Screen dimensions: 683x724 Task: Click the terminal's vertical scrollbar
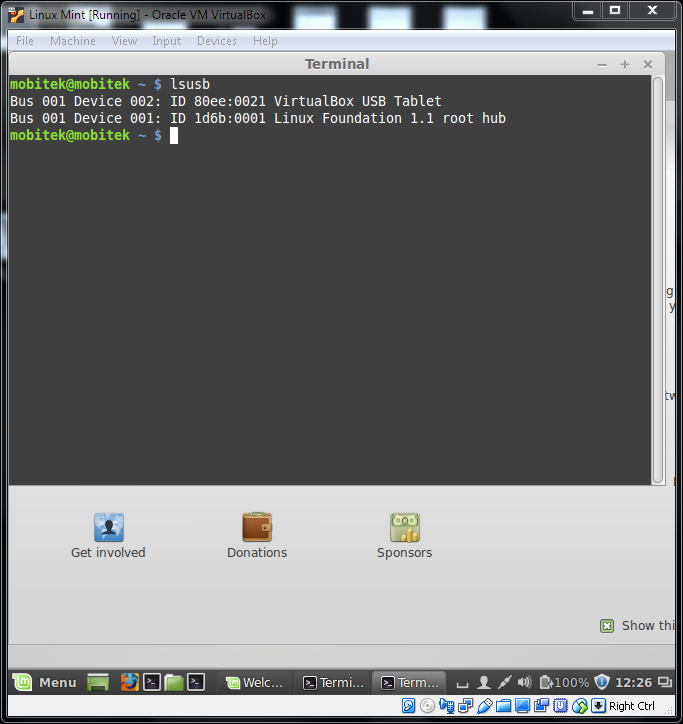(x=658, y=280)
